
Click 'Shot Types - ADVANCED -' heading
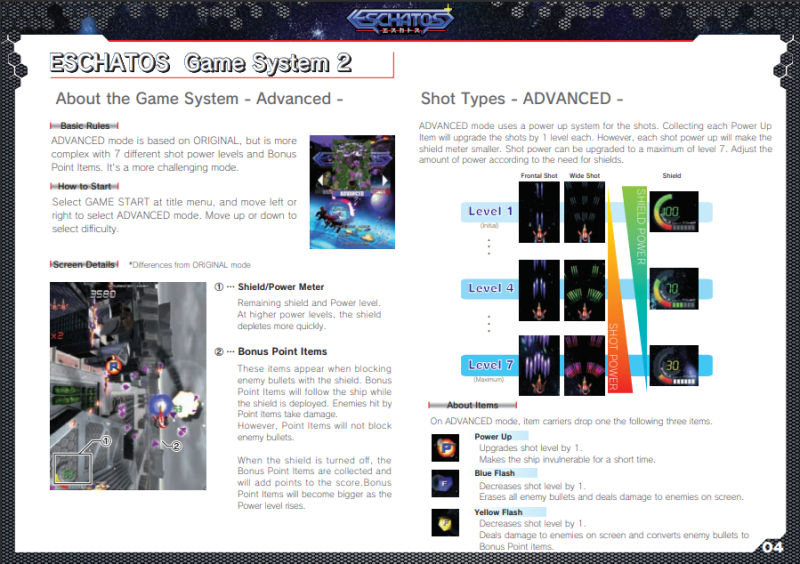pyautogui.click(x=521, y=99)
